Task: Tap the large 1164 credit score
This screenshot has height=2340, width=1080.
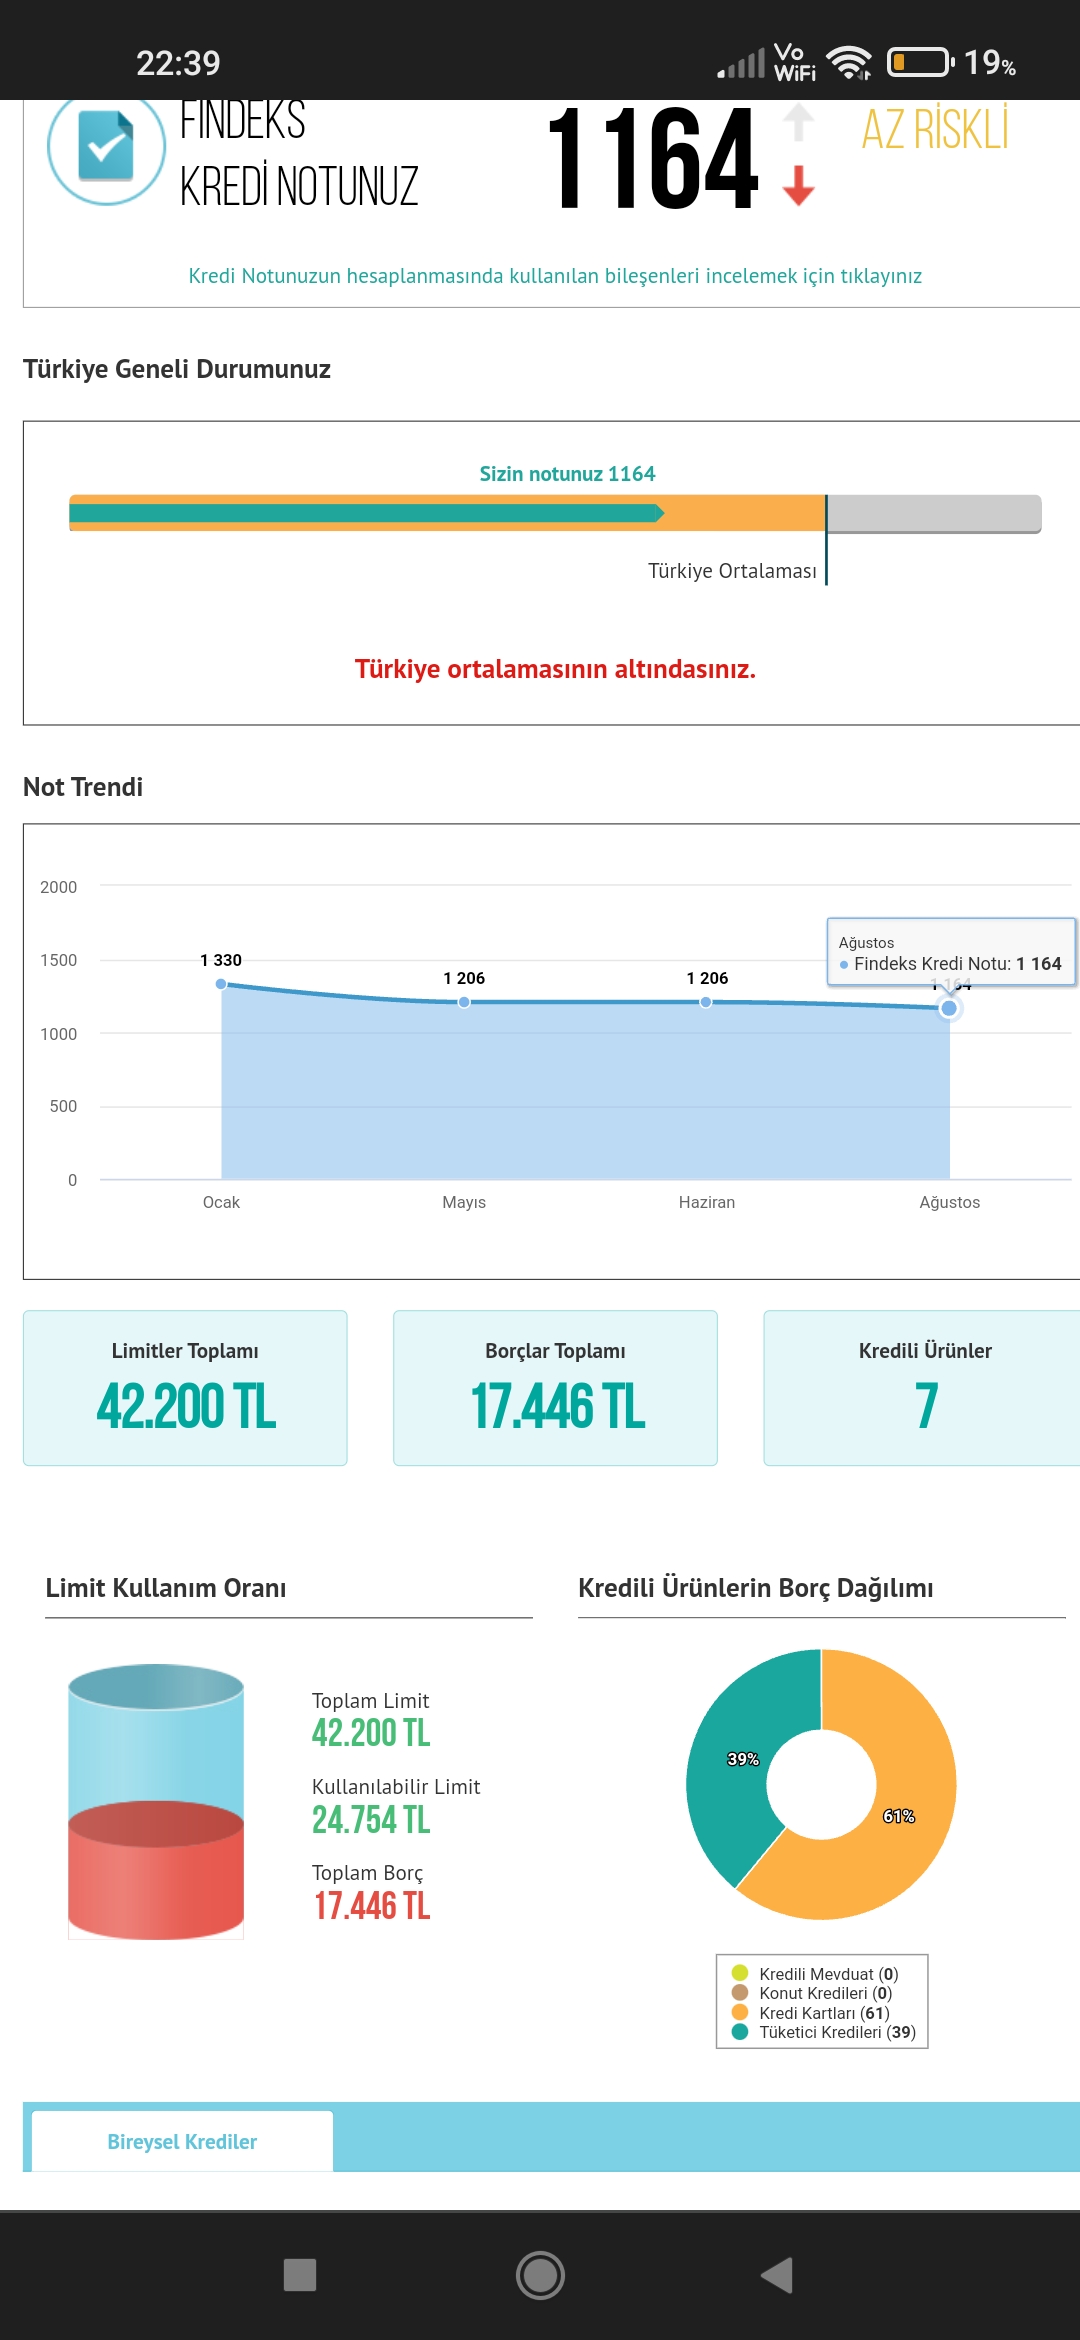Action: 653,158
